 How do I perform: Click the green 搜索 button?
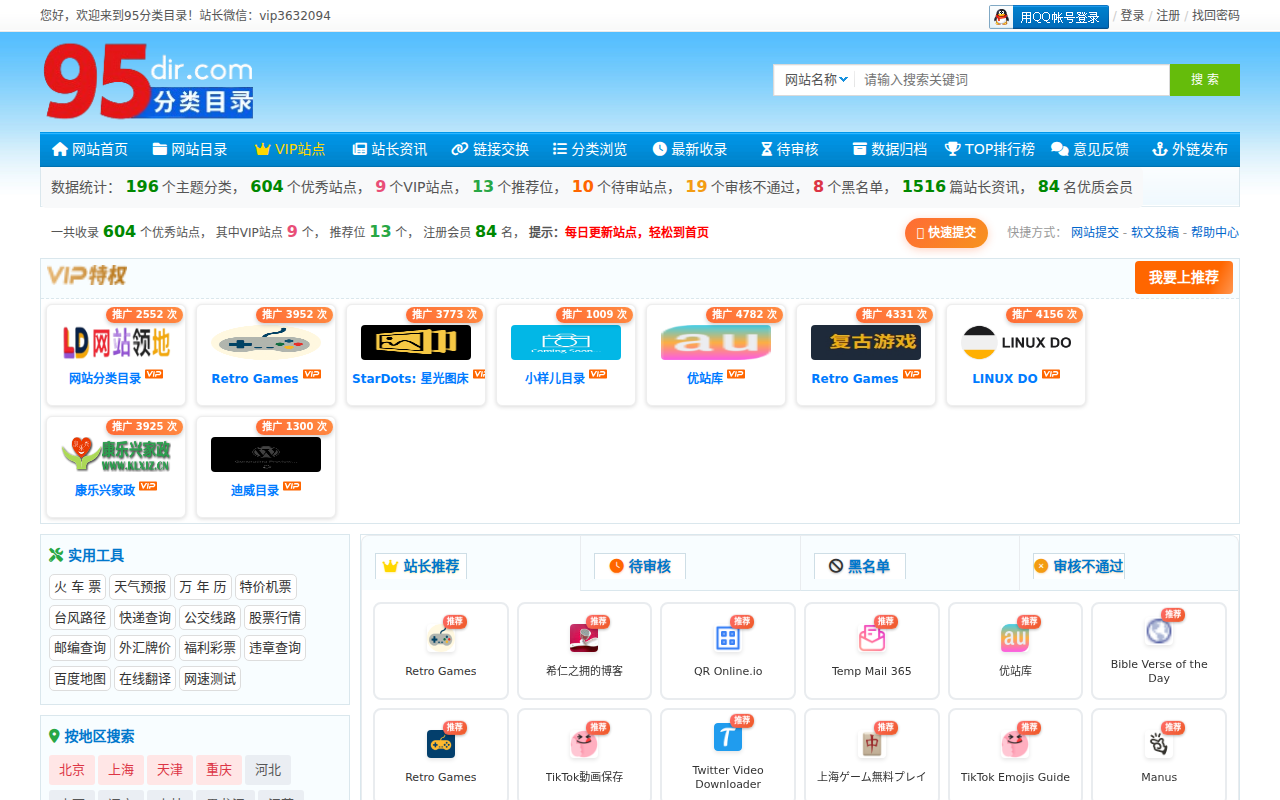click(1204, 80)
